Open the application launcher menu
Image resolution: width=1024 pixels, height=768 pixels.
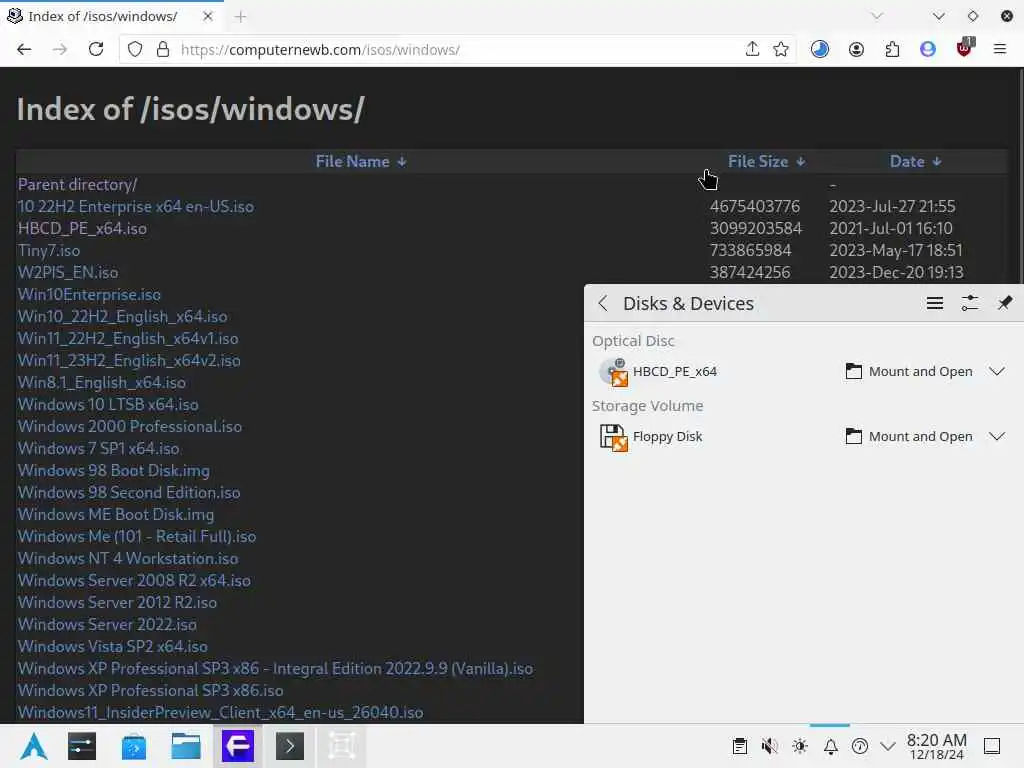tap(33, 746)
